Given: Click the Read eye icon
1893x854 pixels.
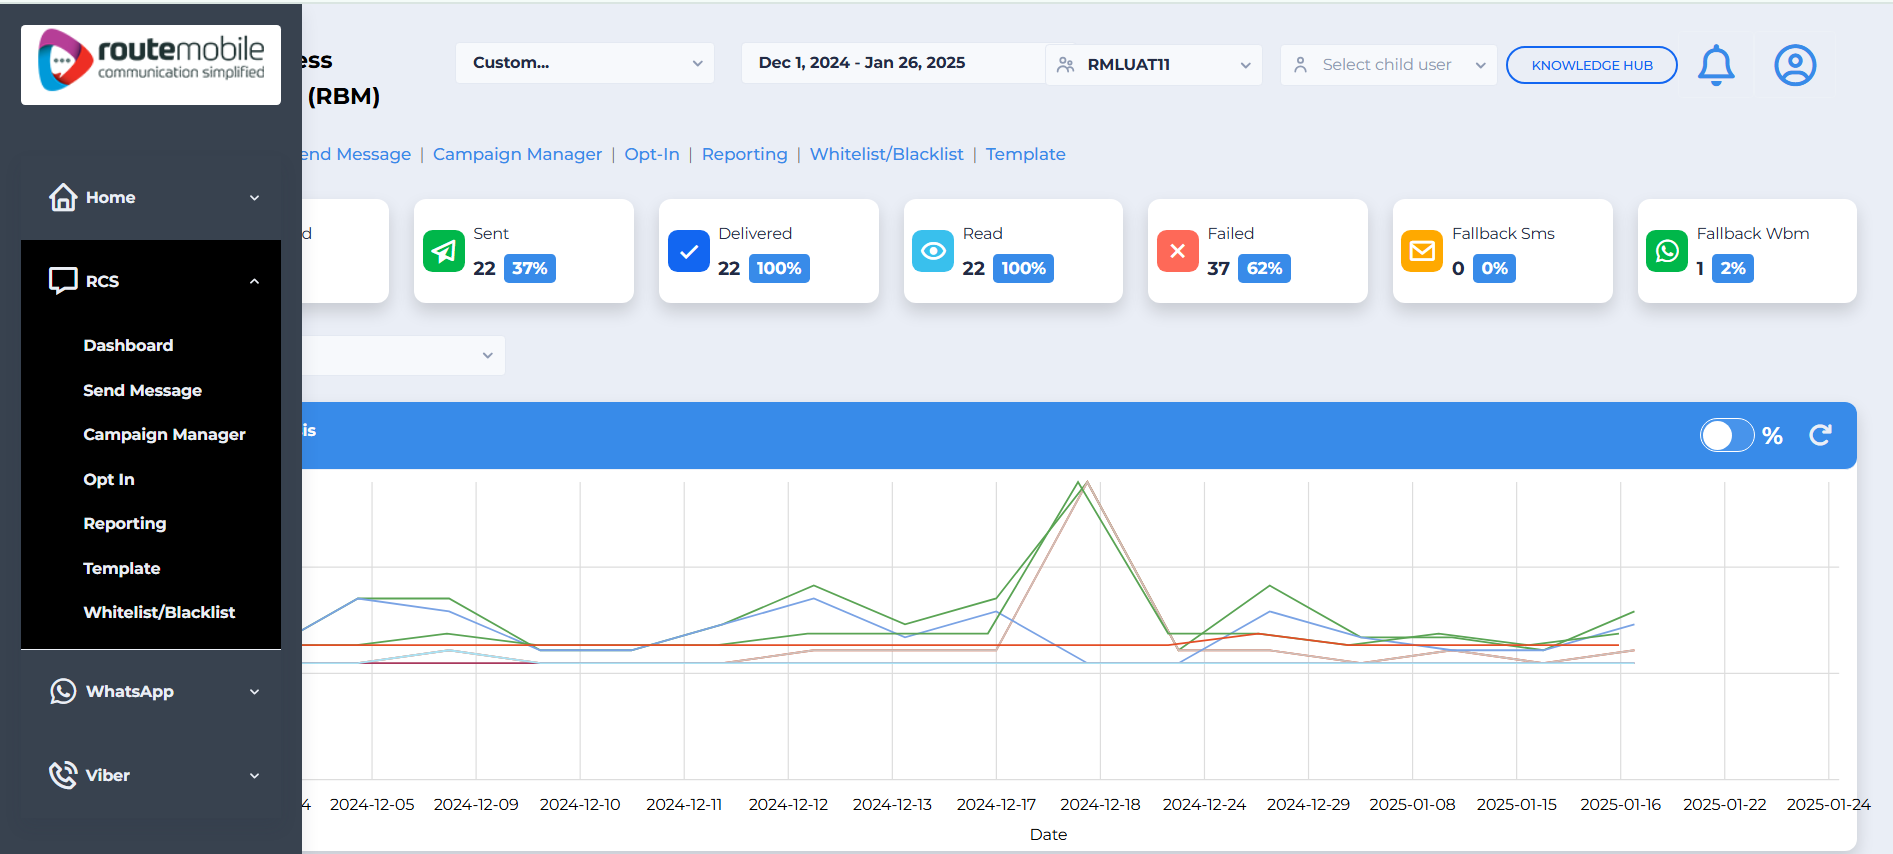Looking at the screenshot, I should click(933, 251).
